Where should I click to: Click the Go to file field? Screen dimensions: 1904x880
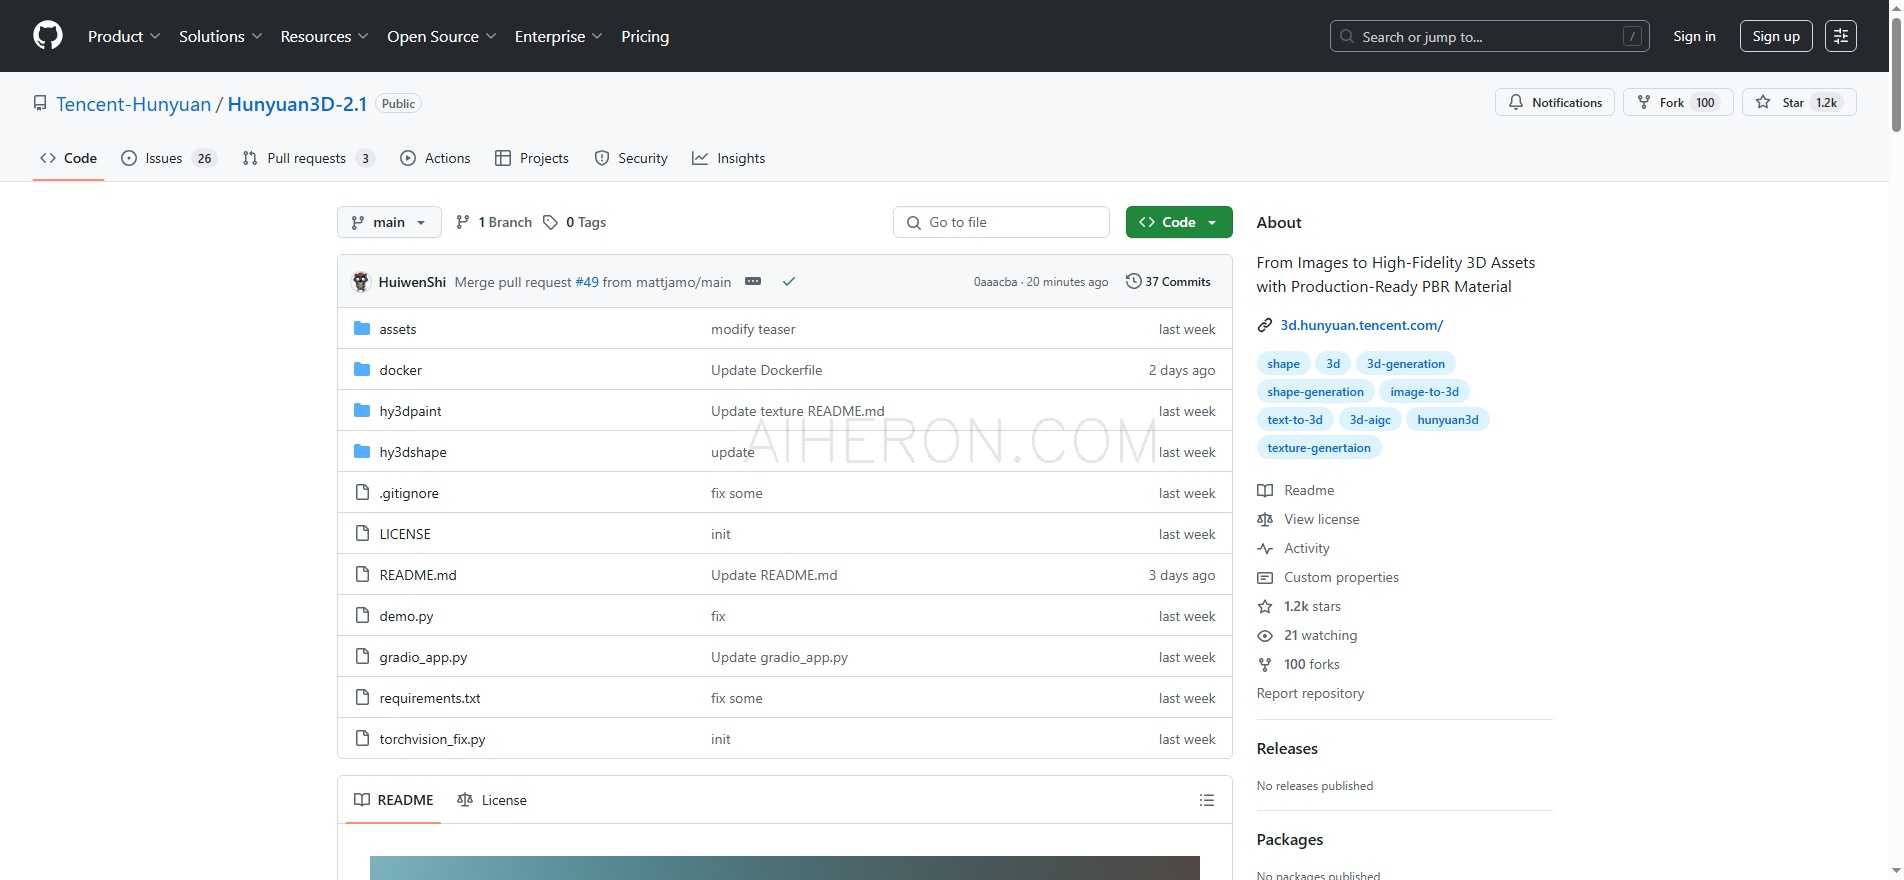1001,222
